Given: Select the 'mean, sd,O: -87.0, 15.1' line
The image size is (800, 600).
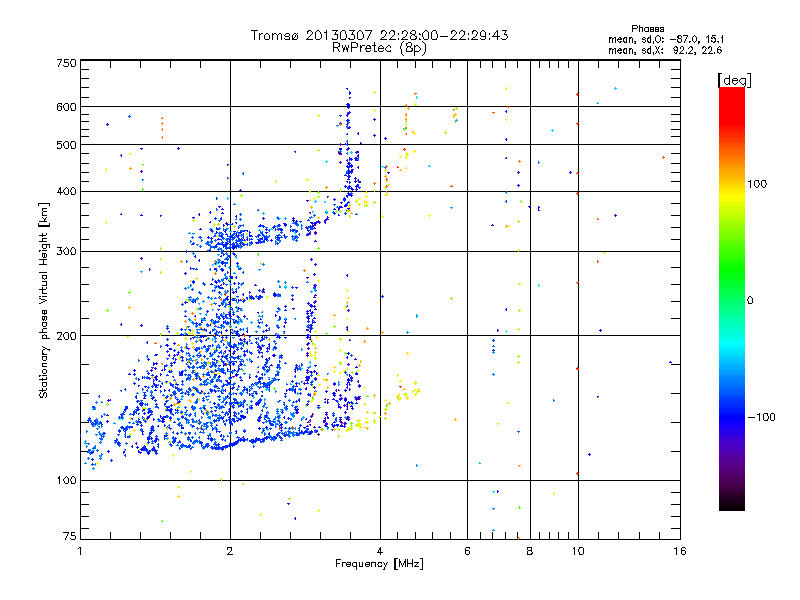Looking at the screenshot, I should tap(665, 39).
